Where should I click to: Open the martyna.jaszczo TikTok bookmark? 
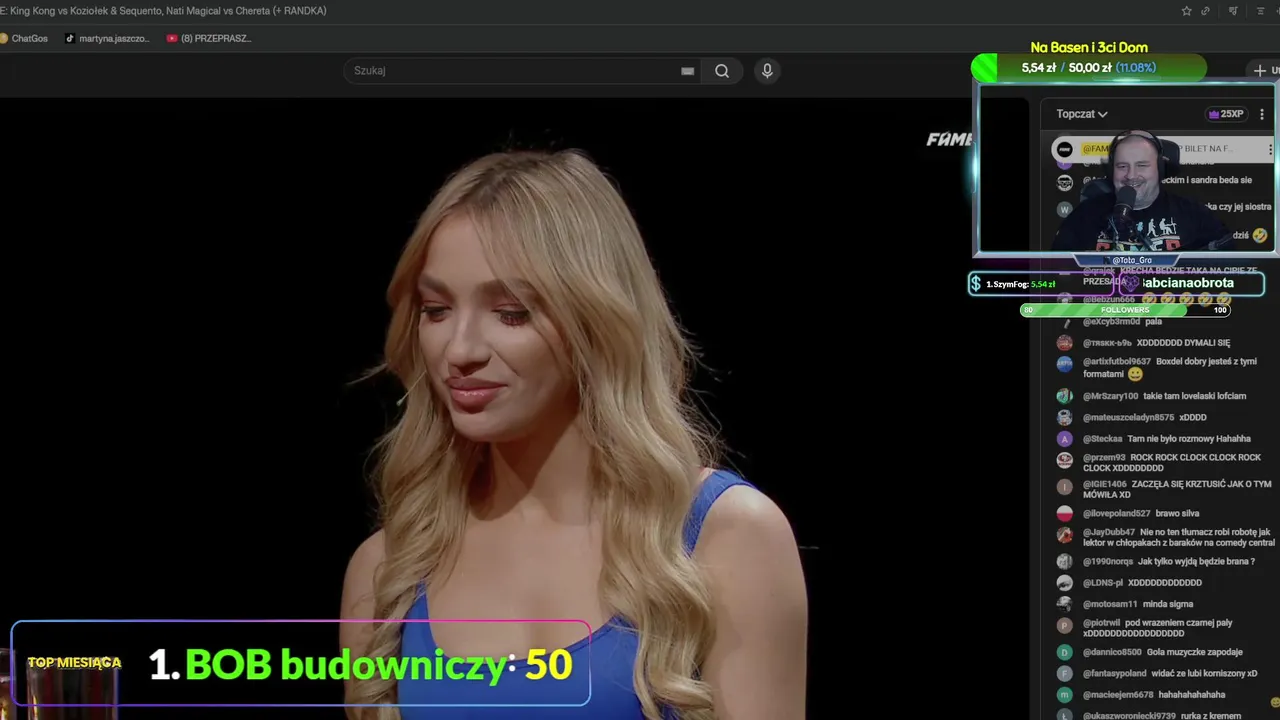click(x=107, y=38)
